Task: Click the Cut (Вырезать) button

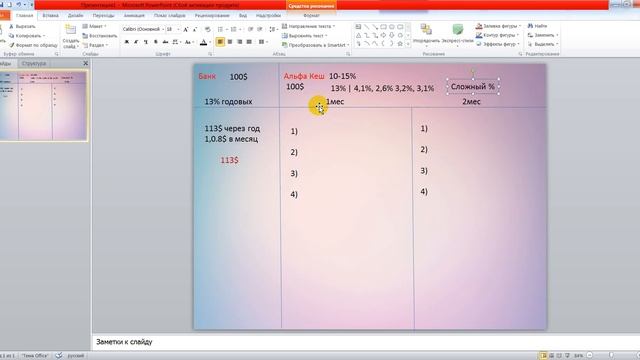Action: 23,27
